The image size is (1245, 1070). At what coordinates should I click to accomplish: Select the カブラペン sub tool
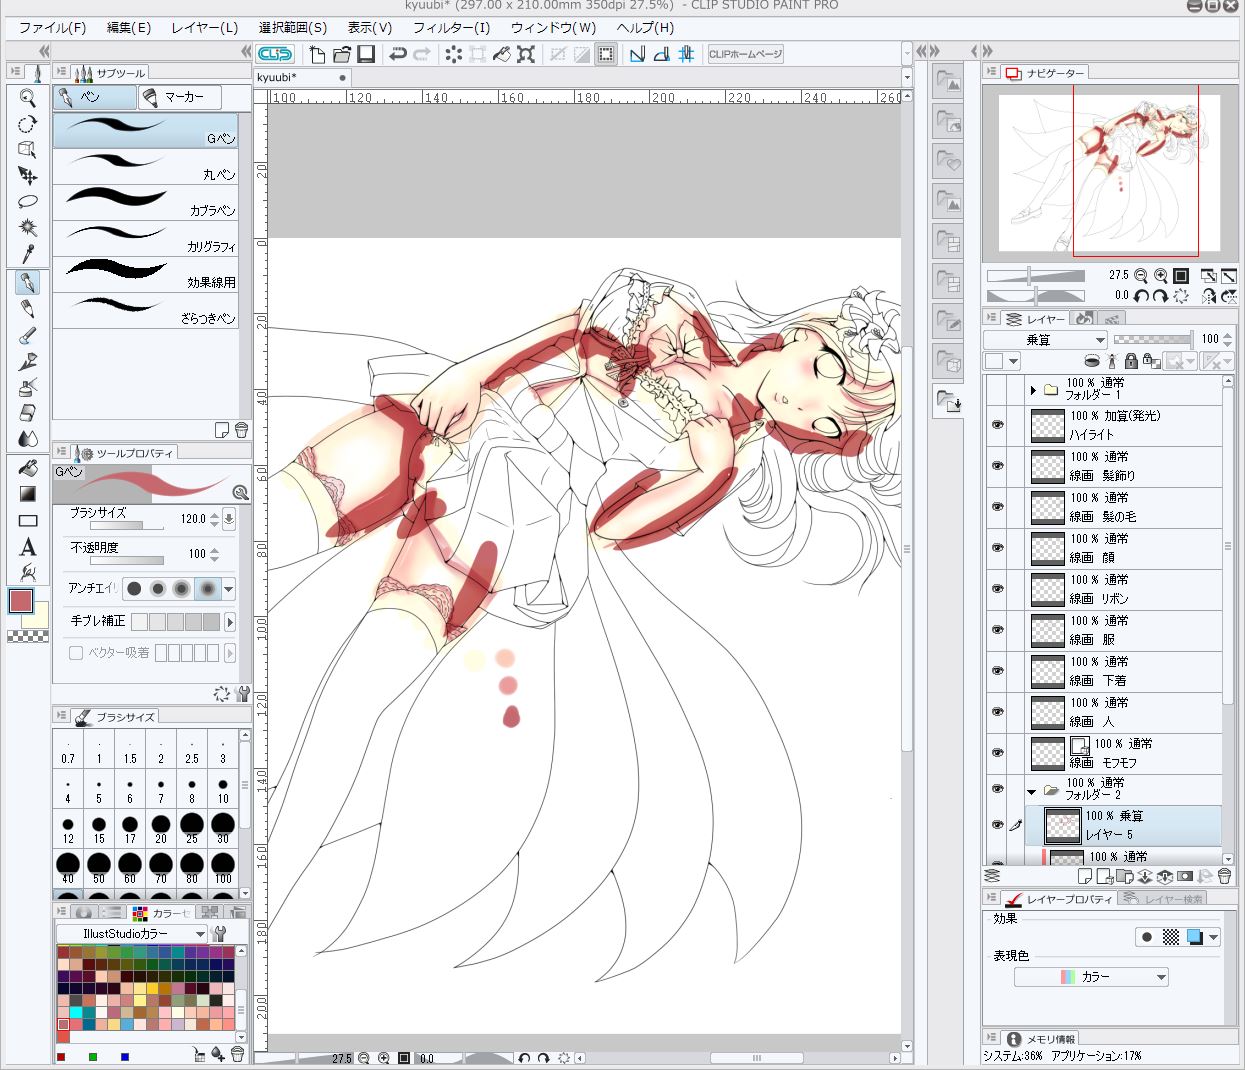click(146, 201)
